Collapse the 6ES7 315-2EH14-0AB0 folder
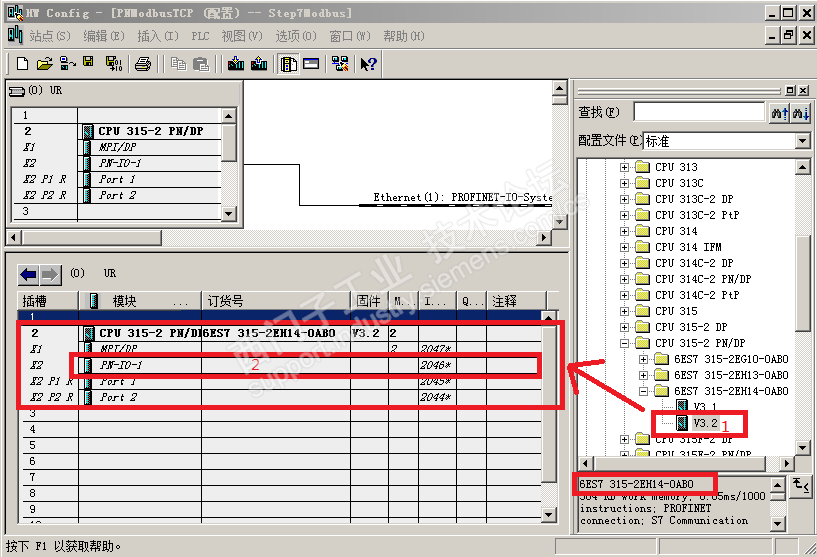Image resolution: width=817 pixels, height=557 pixels. pos(643,391)
